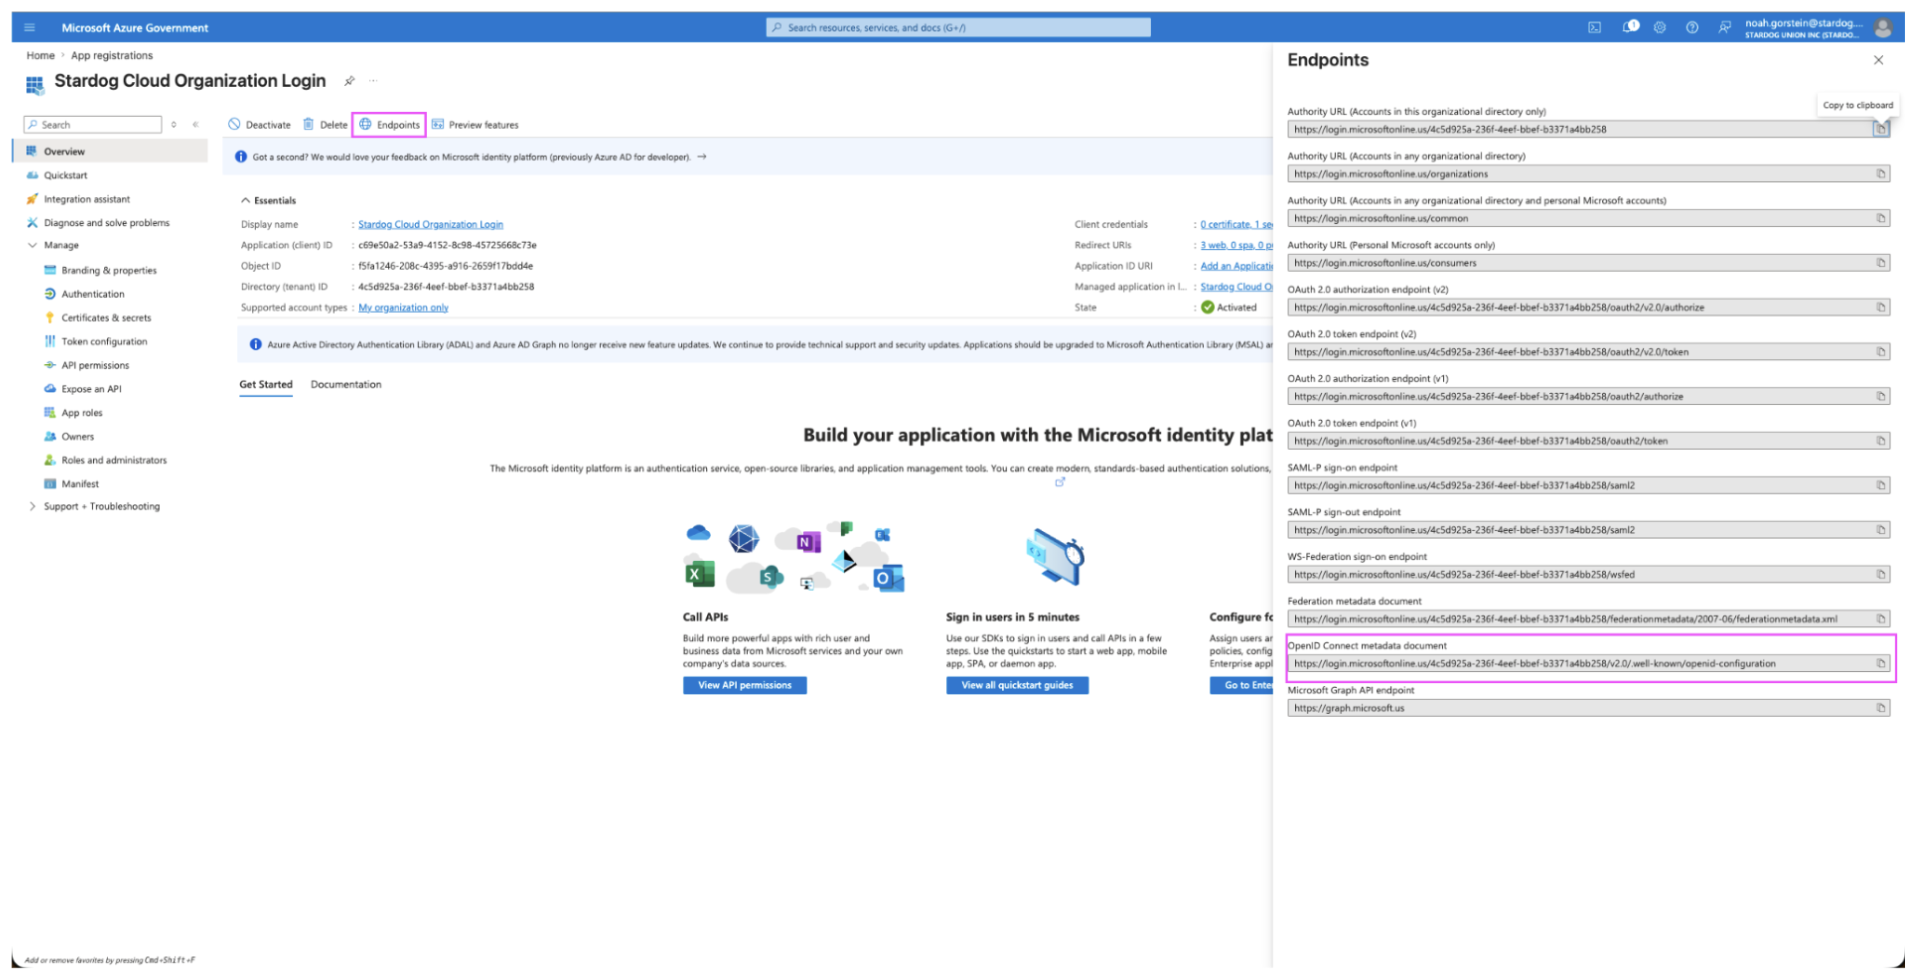Screen dimensions: 1914x980
Task: Click View all quickstart guides button
Action: pos(1017,685)
